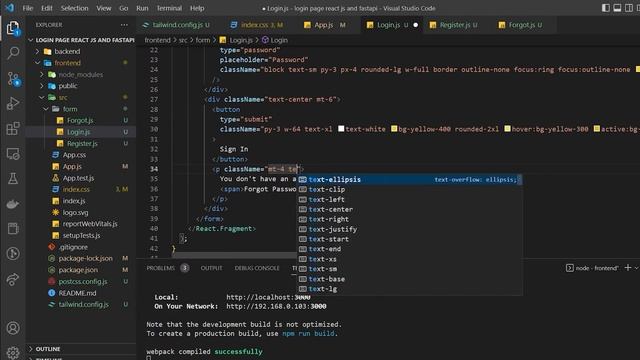The height and width of the screenshot is (360, 640).
Task: Expand the public folder
Action: point(68,86)
